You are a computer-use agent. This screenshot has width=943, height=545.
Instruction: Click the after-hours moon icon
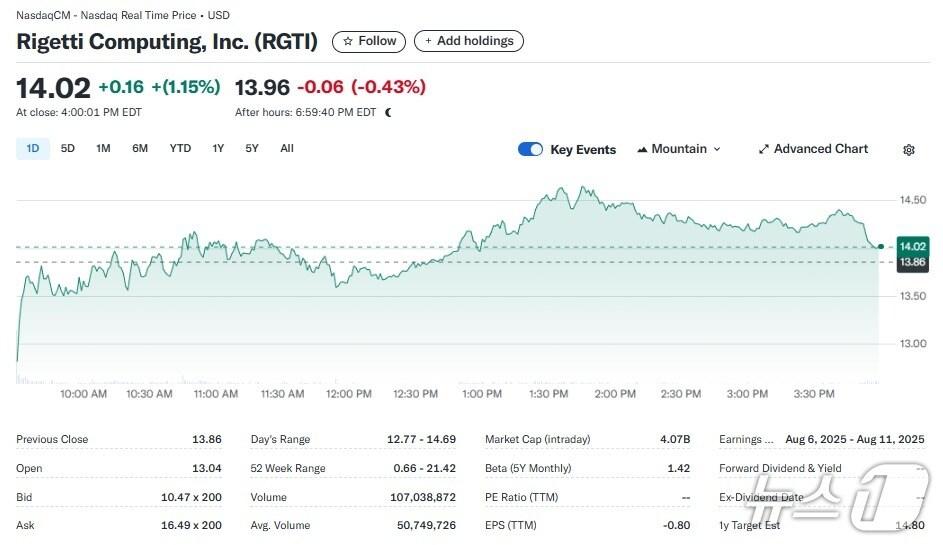[x=388, y=113]
